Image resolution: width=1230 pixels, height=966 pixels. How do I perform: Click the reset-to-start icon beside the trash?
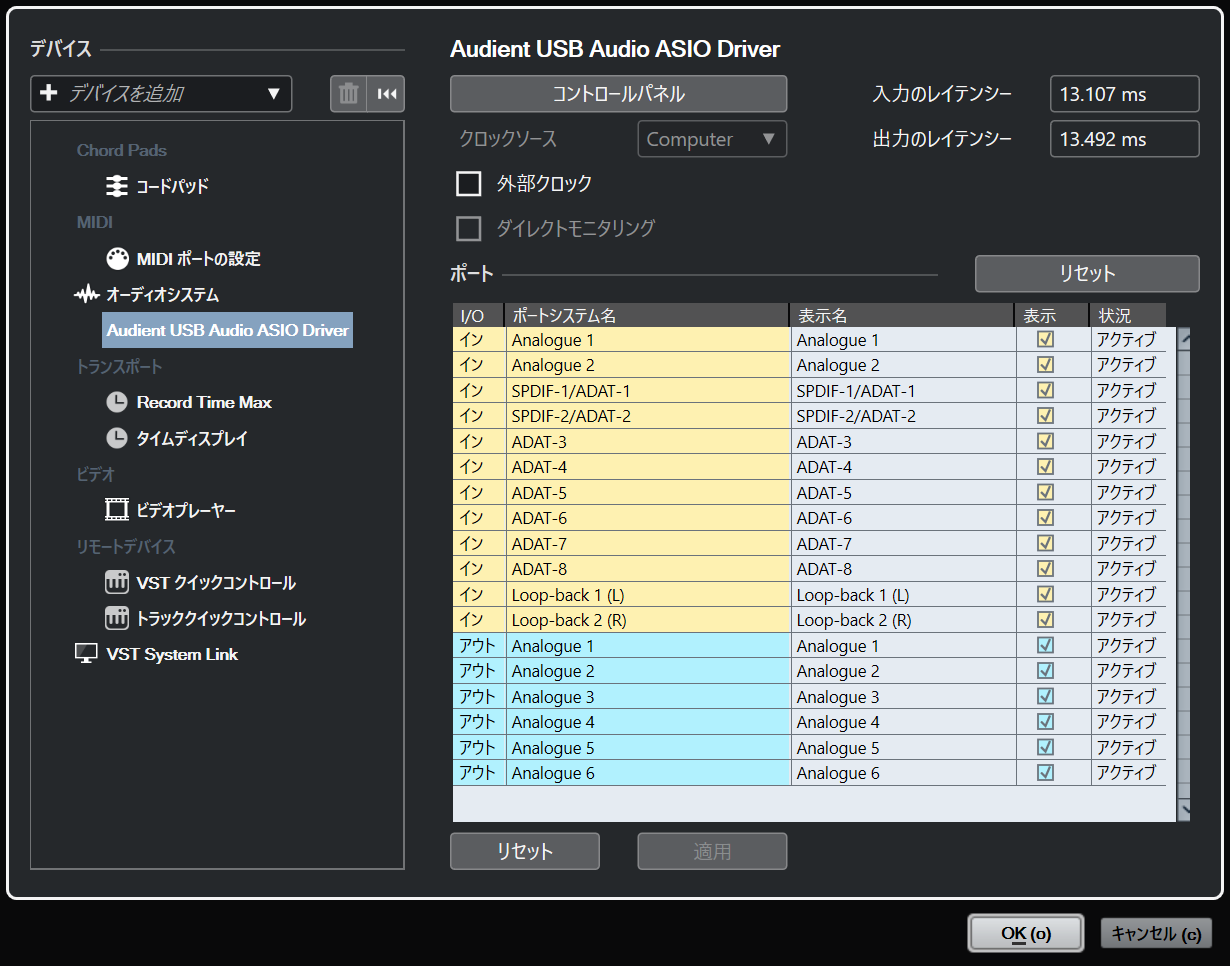pyautogui.click(x=386, y=94)
